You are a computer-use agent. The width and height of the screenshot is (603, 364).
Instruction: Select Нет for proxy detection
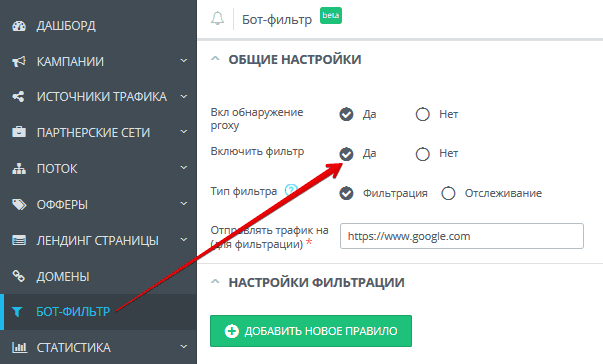[423, 114]
